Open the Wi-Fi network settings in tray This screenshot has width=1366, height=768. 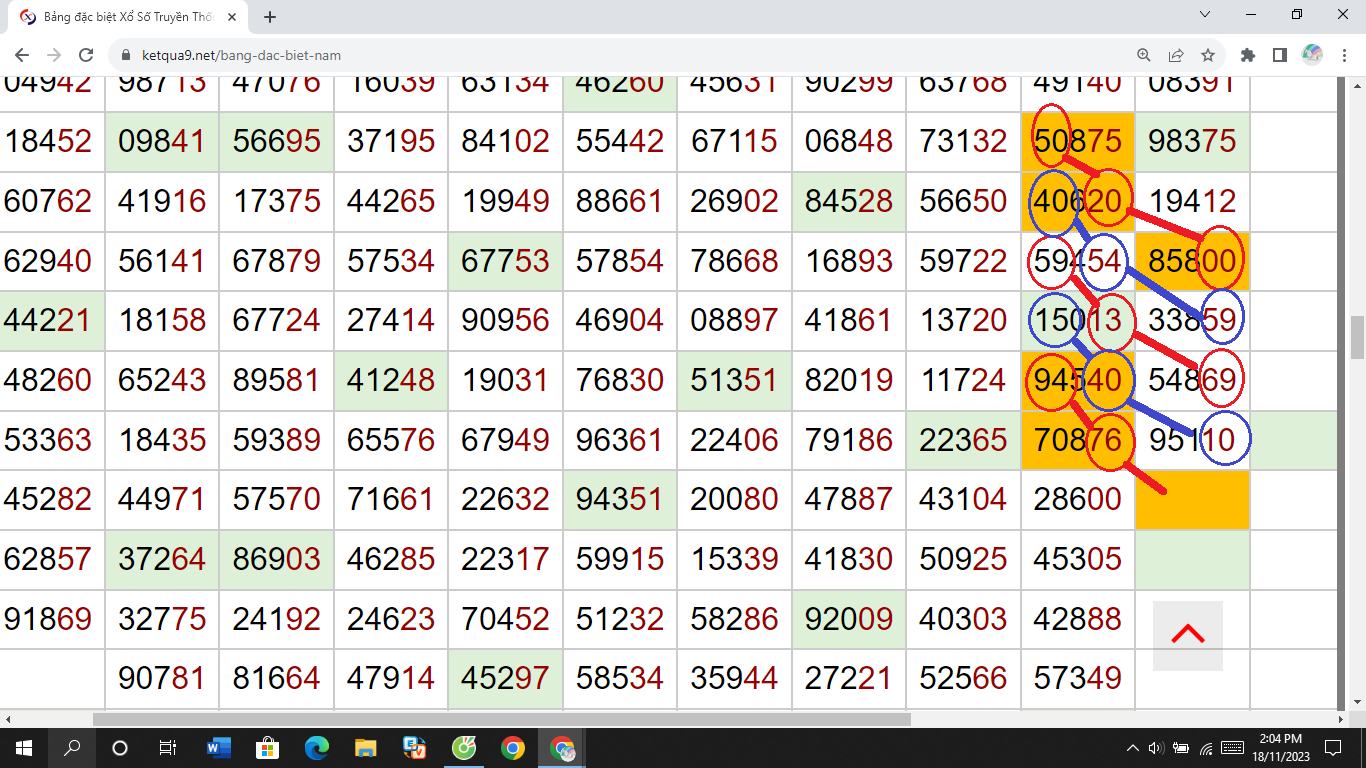click(x=1206, y=748)
